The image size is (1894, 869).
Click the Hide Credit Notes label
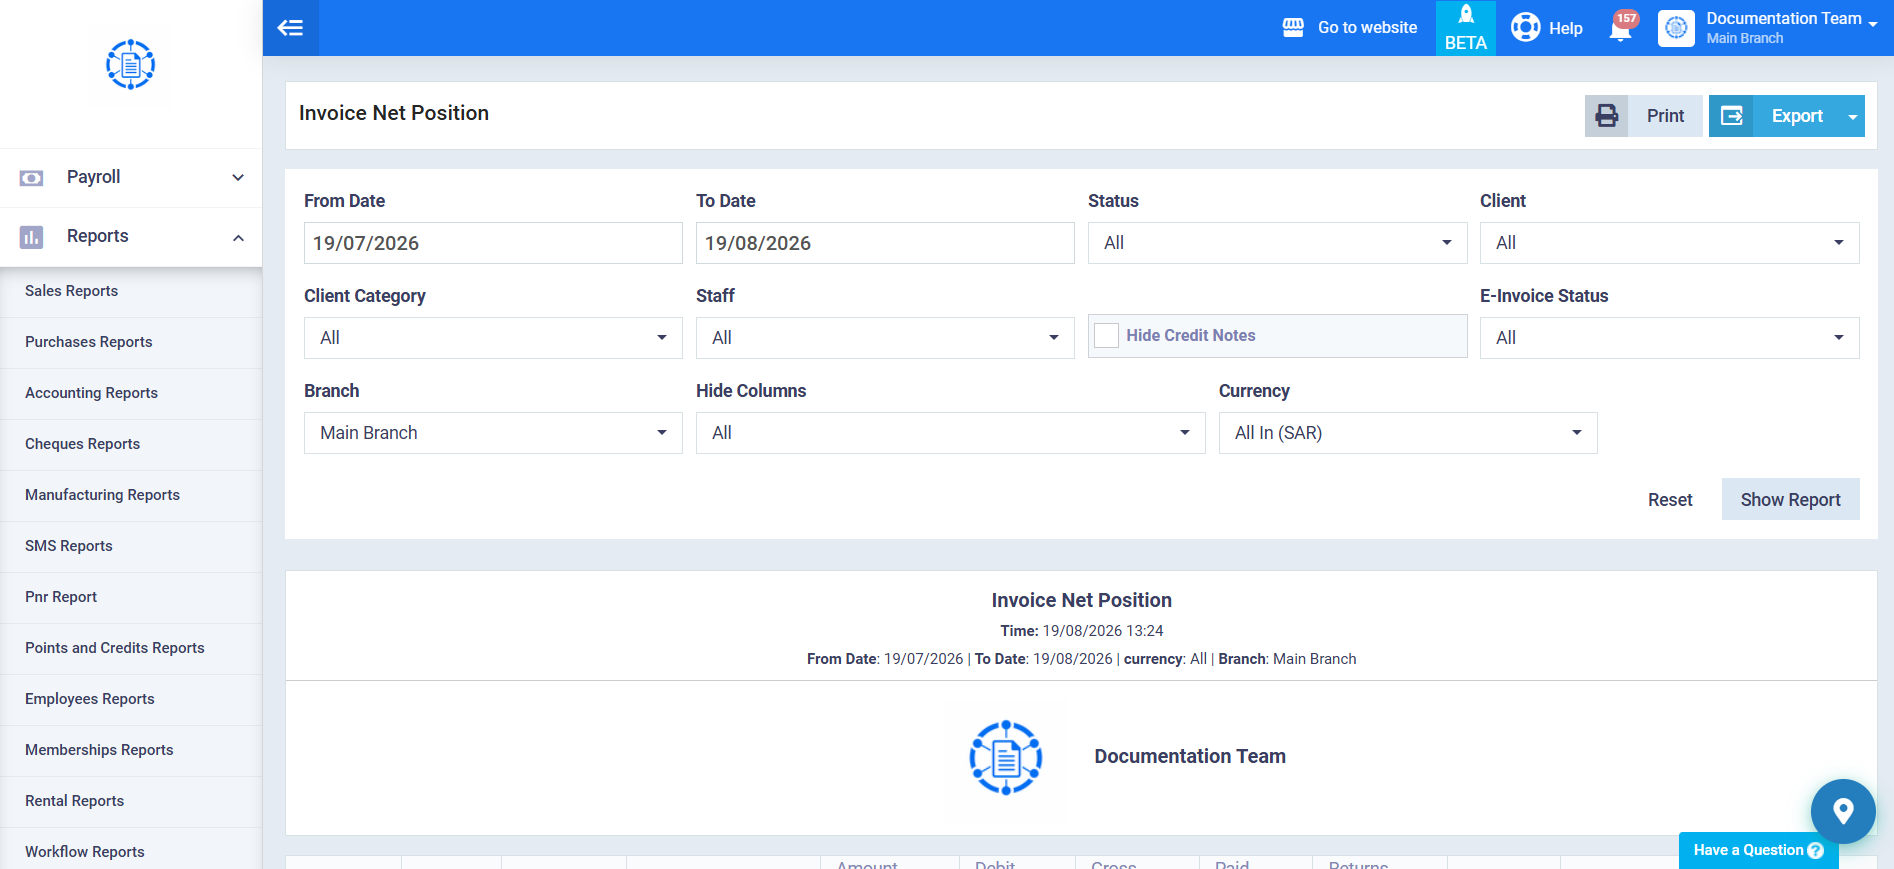(x=1190, y=336)
